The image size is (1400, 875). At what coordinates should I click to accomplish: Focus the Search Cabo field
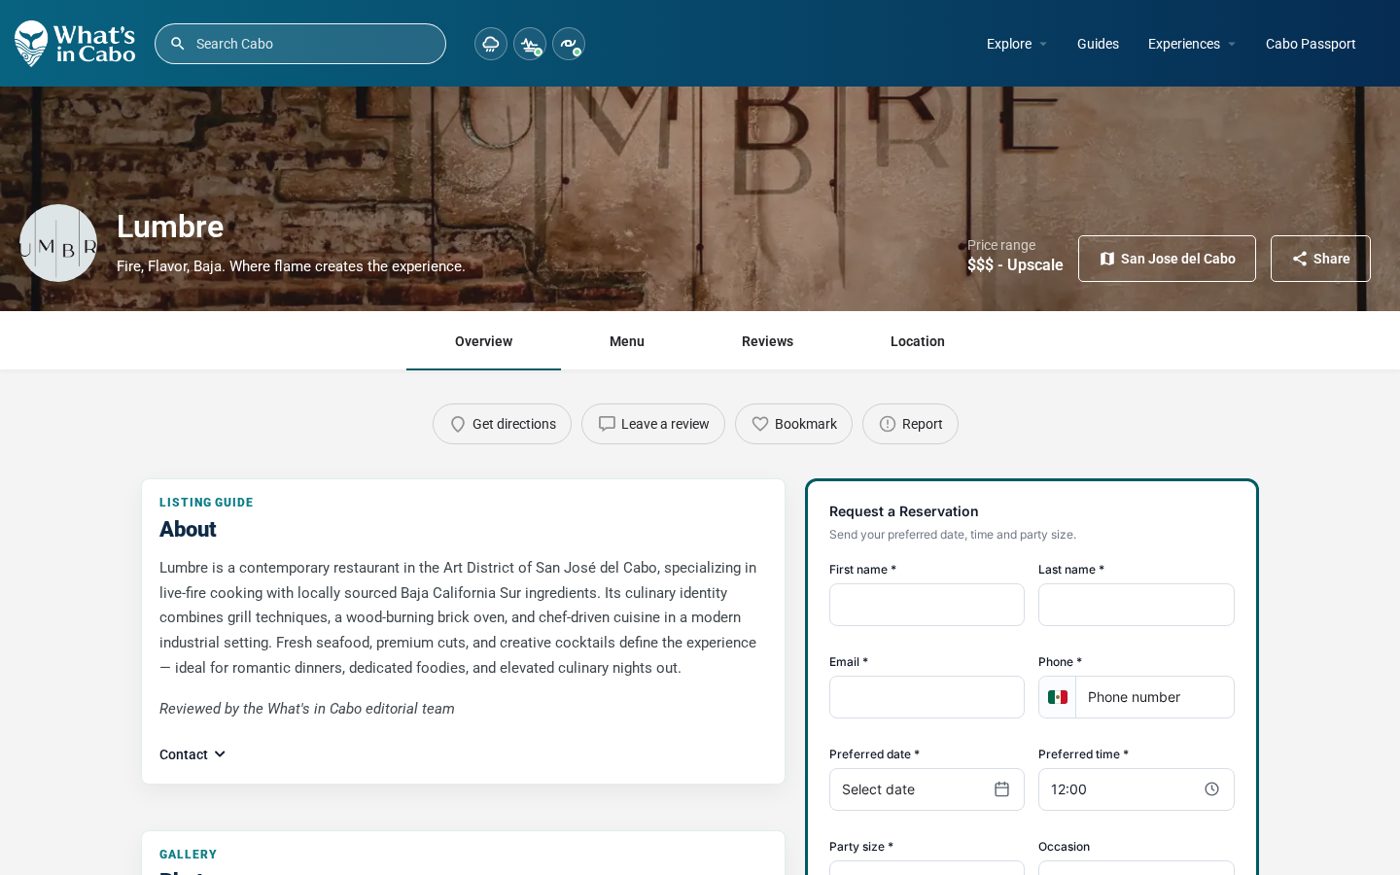300,44
